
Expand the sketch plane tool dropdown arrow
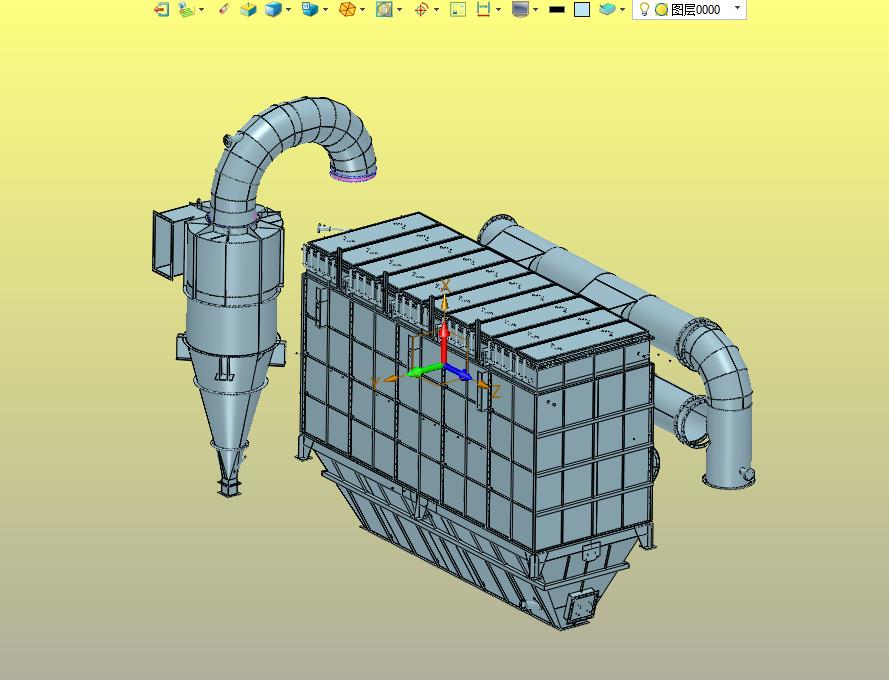(x=201, y=9)
